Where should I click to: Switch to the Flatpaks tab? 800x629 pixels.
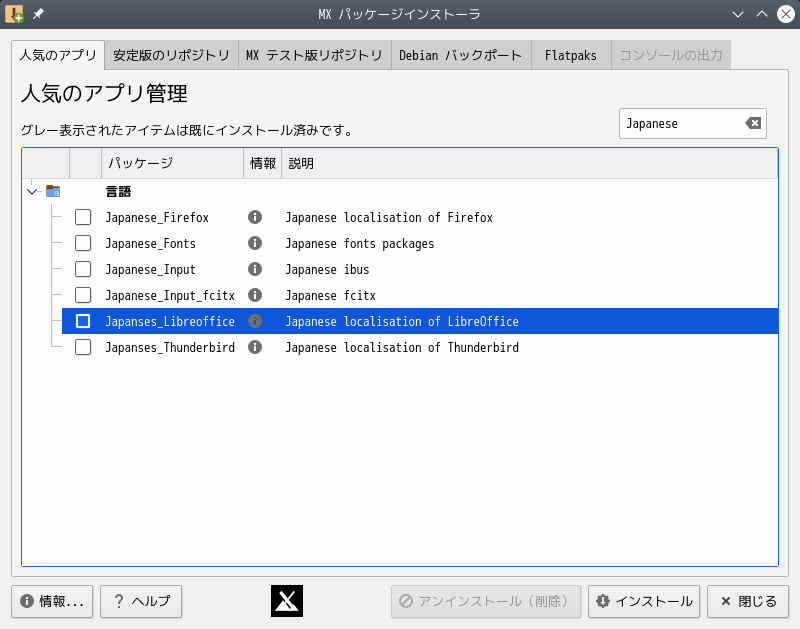pyautogui.click(x=571, y=55)
